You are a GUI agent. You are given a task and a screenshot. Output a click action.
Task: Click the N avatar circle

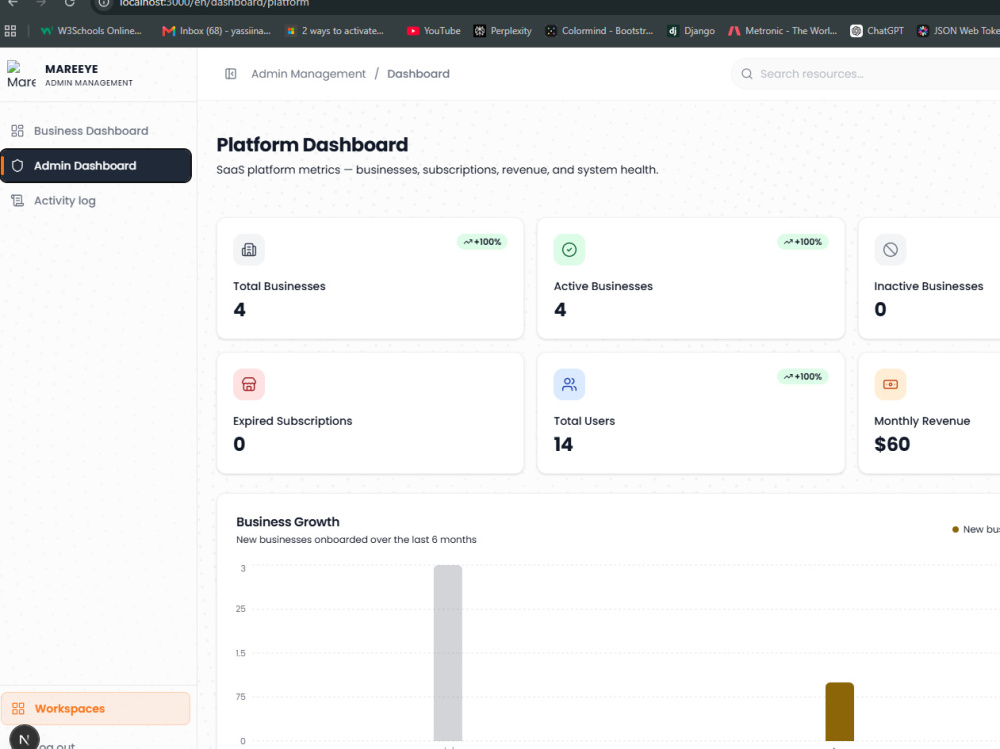click(x=24, y=739)
